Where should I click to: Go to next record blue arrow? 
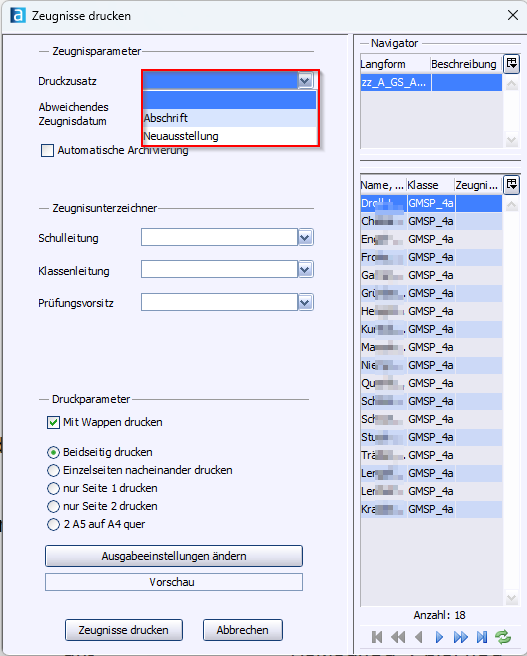(x=439, y=637)
